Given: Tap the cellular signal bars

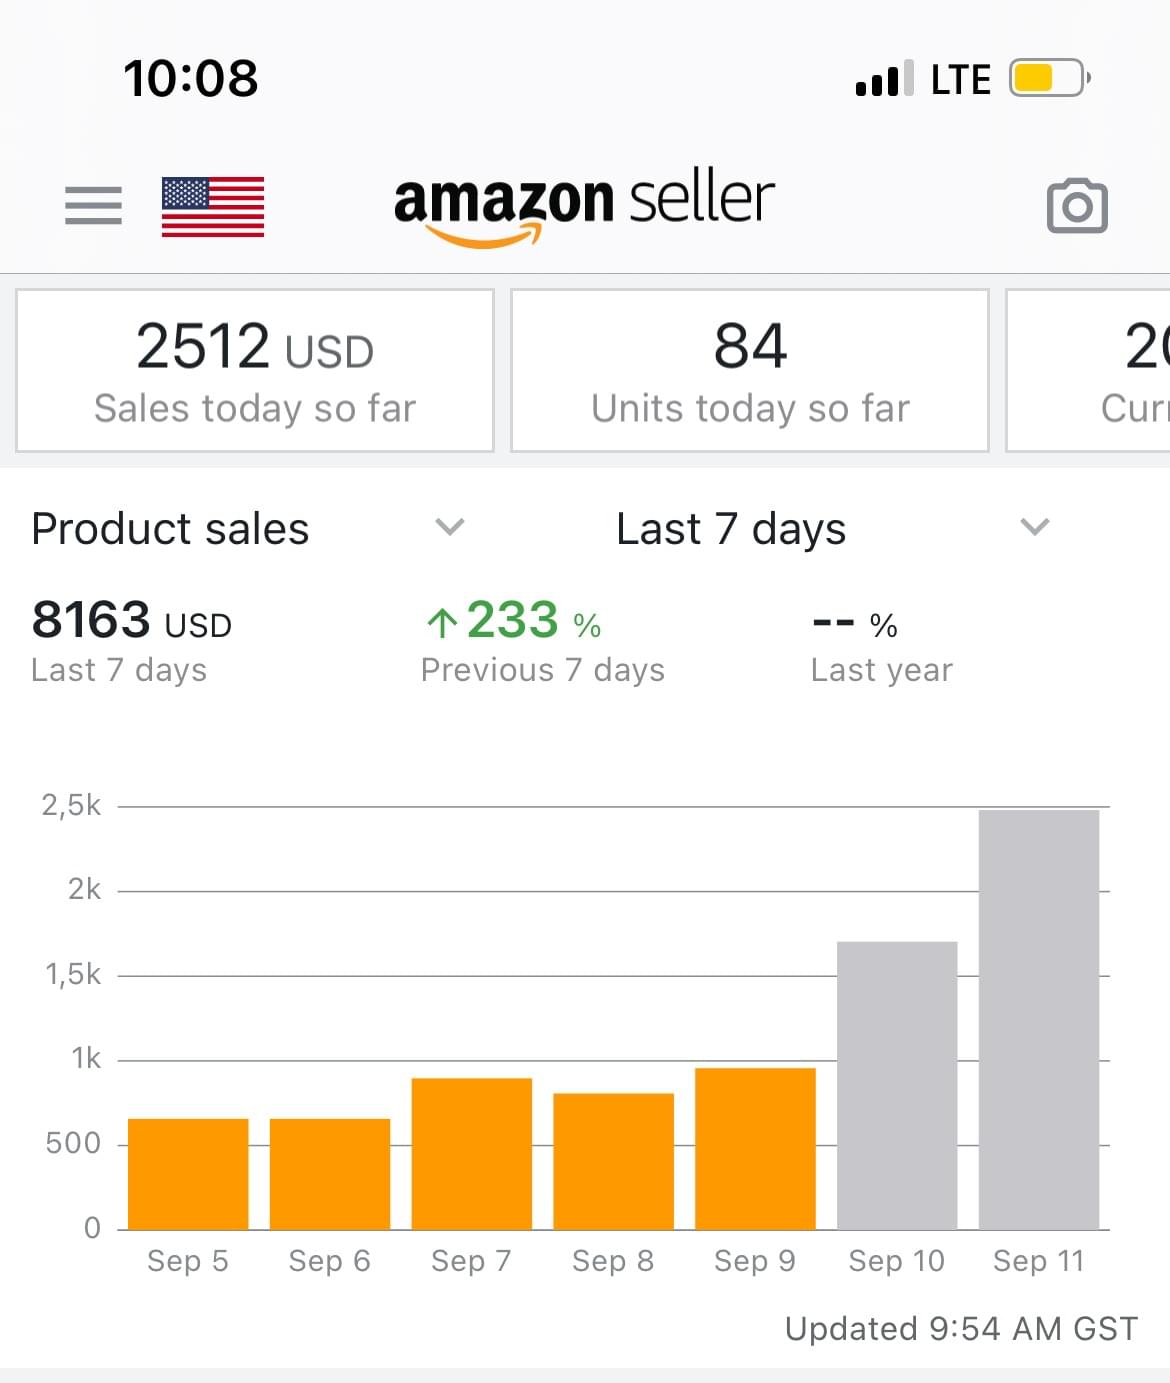Looking at the screenshot, I should point(884,78).
